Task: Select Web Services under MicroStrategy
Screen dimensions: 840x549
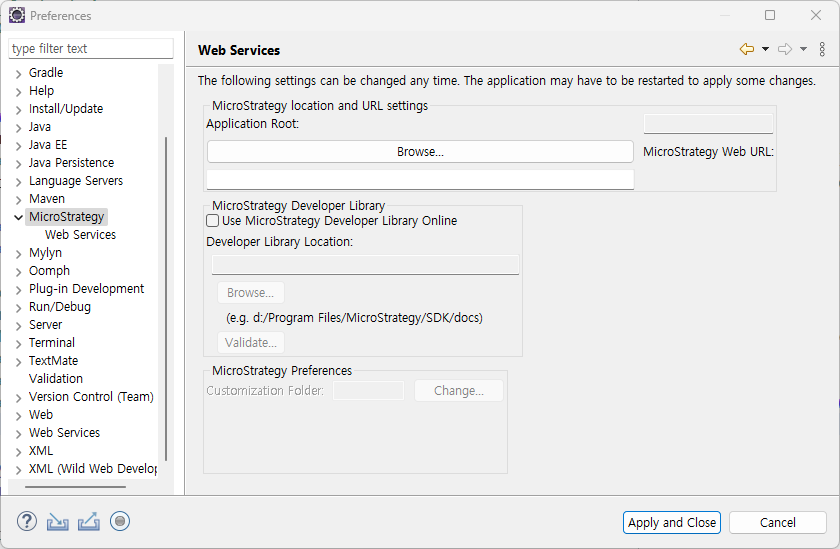Action: 80,235
